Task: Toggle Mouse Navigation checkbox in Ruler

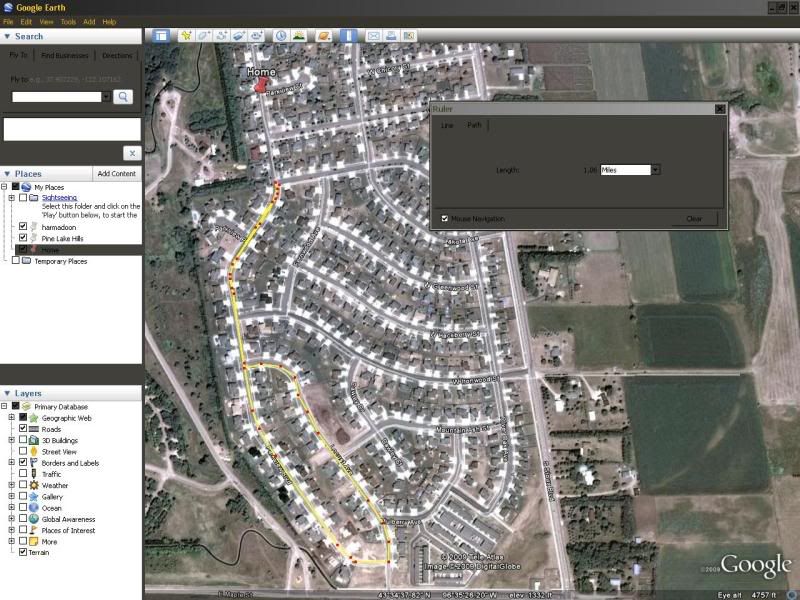Action: click(x=445, y=218)
